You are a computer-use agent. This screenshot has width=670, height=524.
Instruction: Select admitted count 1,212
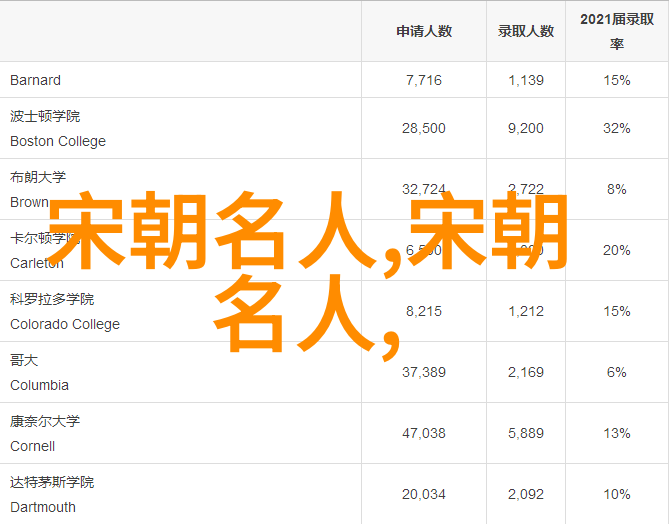[x=526, y=312]
